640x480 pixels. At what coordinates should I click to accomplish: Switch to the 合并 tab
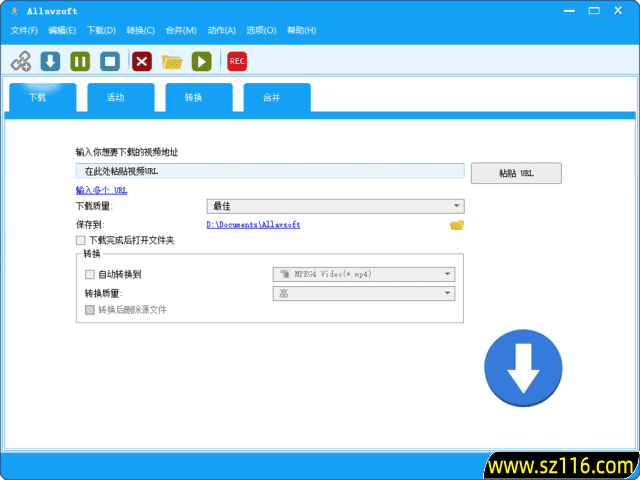click(277, 98)
